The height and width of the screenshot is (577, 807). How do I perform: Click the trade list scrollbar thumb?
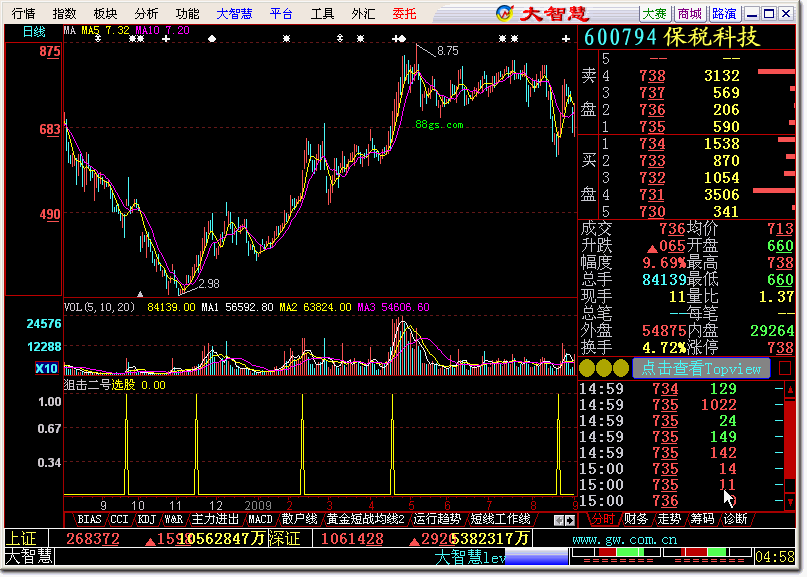pyautogui.click(x=790, y=439)
